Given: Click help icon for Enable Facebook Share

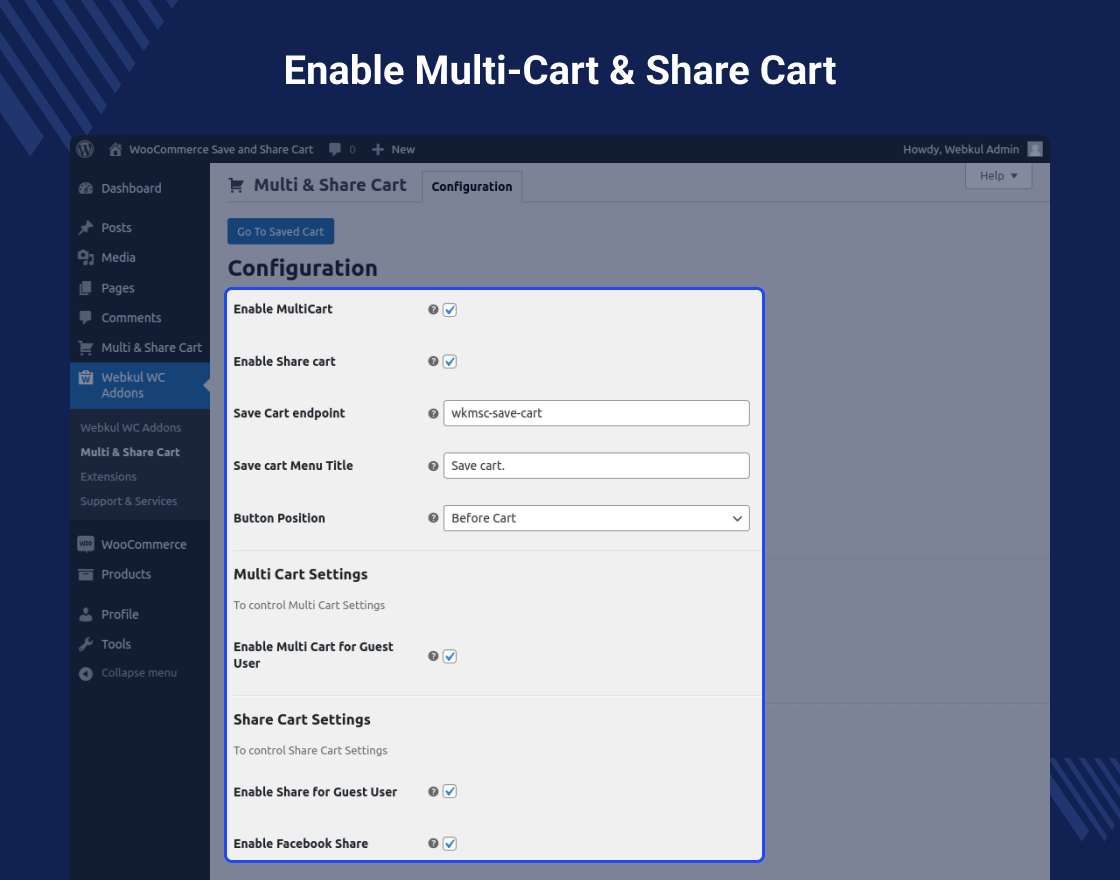Looking at the screenshot, I should click(433, 844).
